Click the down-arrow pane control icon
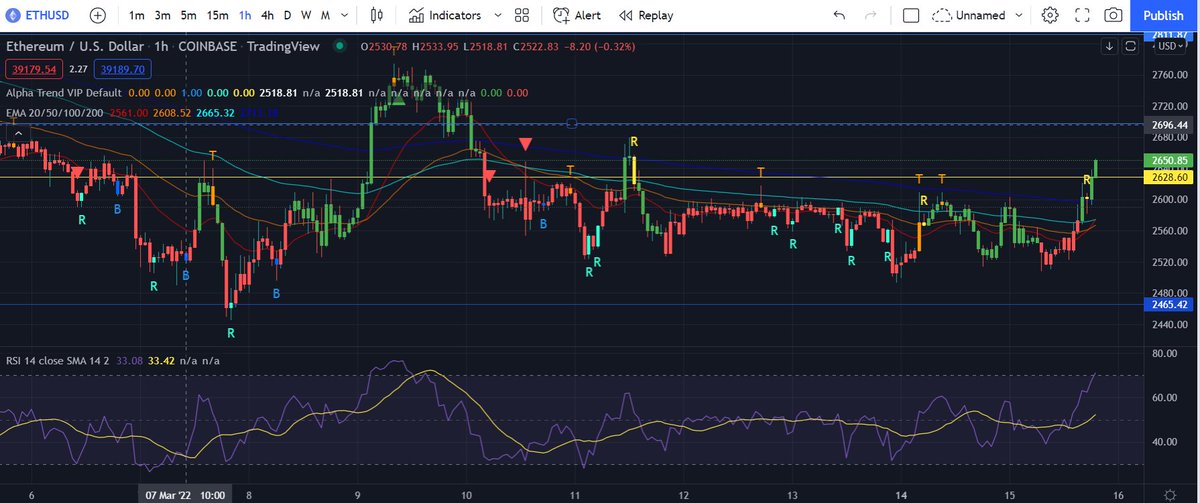Screen dimensions: 1200x503 pyautogui.click(x=1109, y=46)
